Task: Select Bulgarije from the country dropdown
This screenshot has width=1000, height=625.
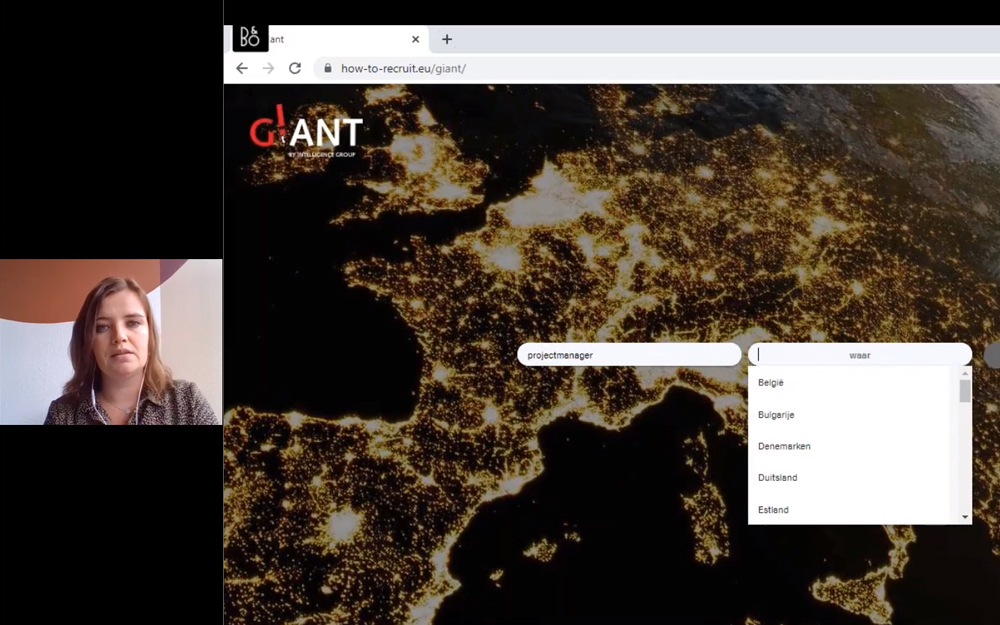Action: [778, 414]
